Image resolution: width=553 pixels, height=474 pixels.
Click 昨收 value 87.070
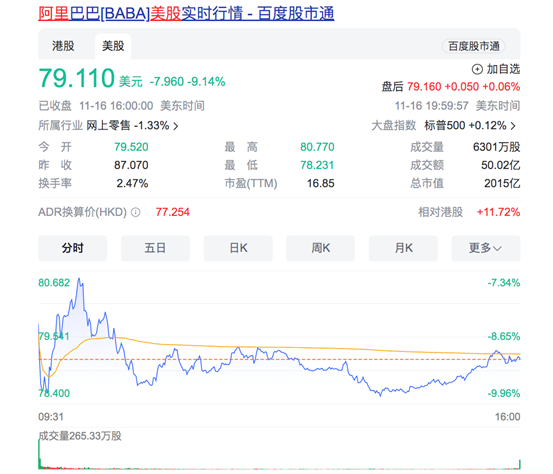pos(131,165)
